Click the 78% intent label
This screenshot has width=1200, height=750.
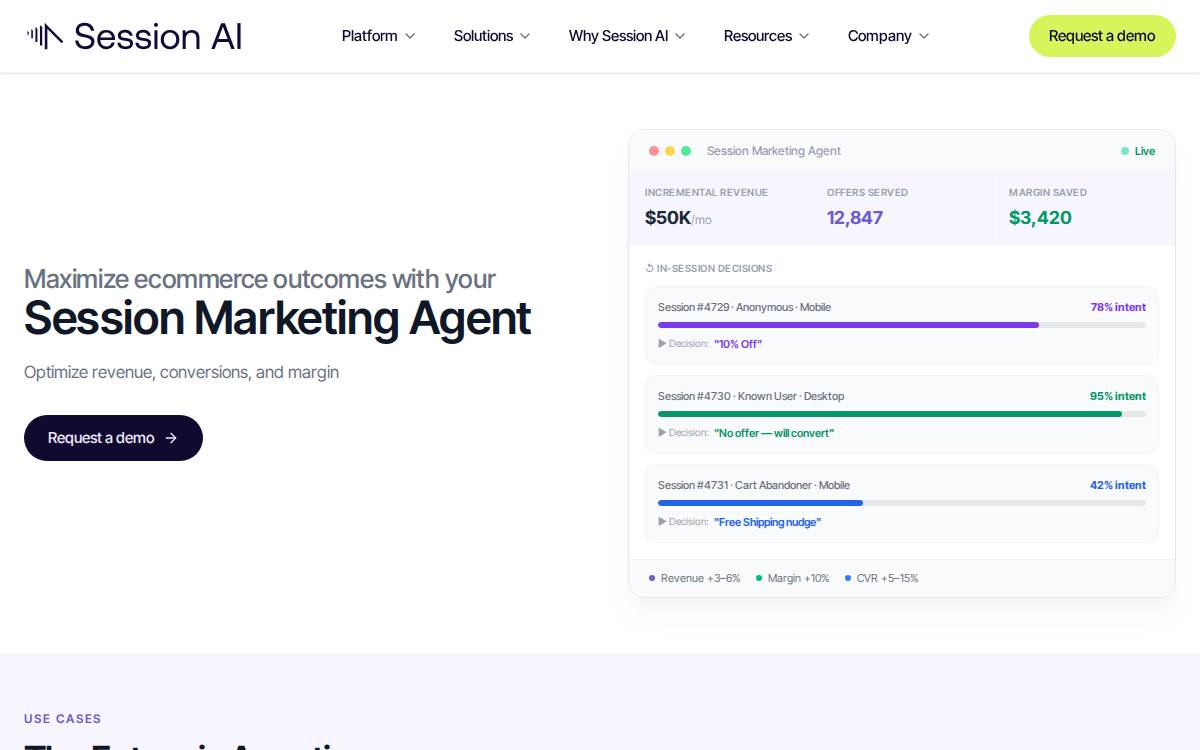pos(1118,307)
